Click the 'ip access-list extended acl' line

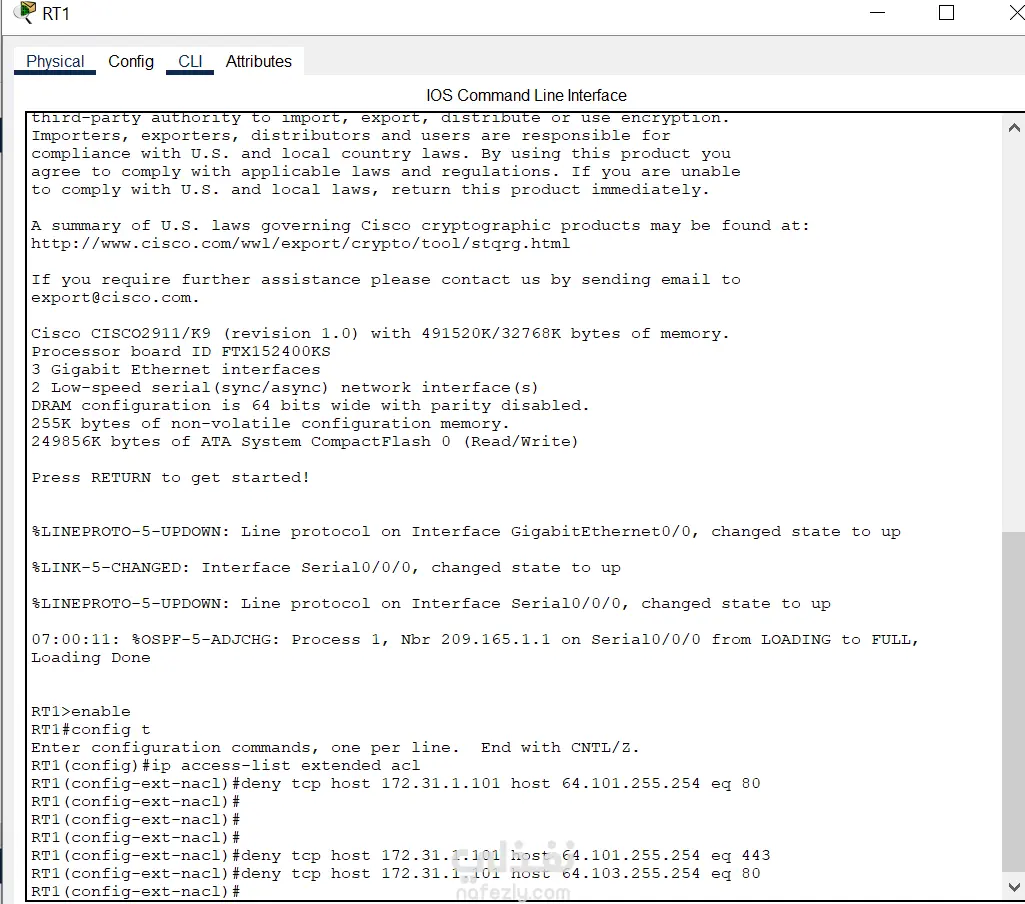[x=226, y=765]
